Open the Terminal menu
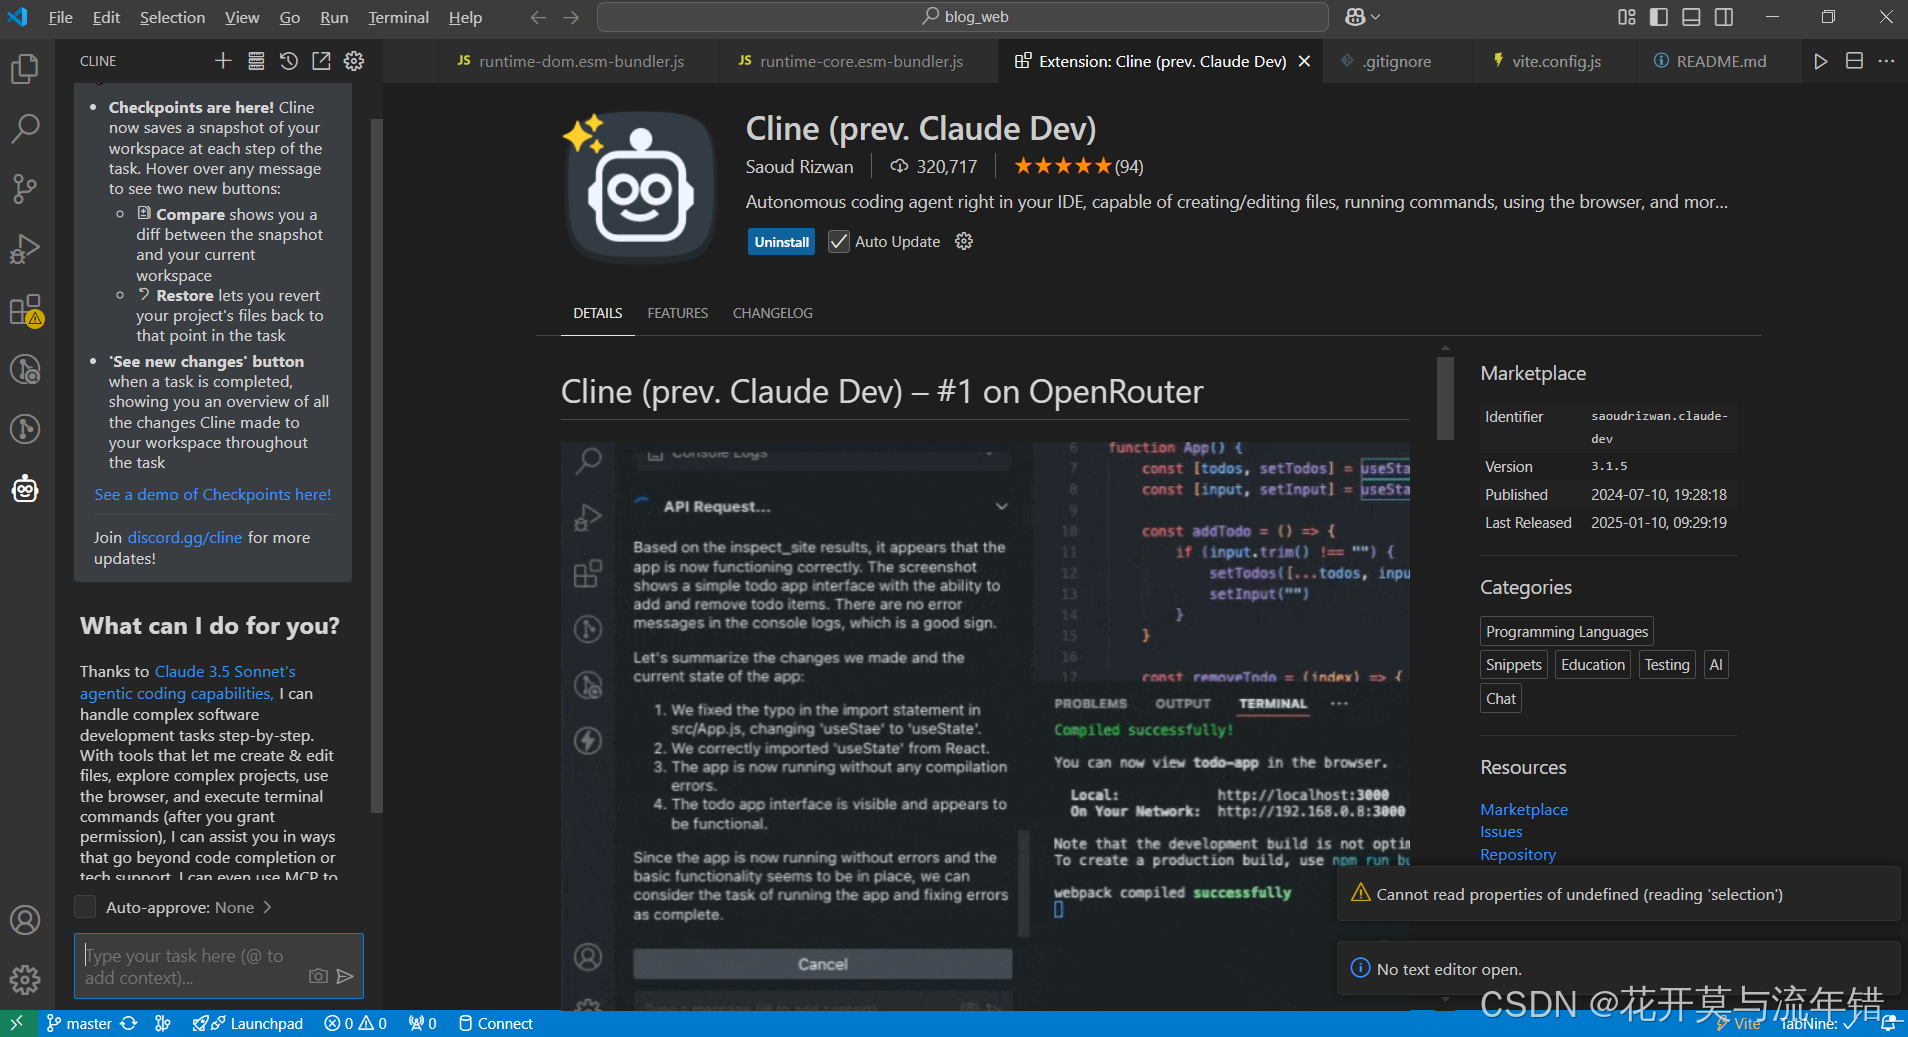This screenshot has height=1037, width=1908. (398, 17)
